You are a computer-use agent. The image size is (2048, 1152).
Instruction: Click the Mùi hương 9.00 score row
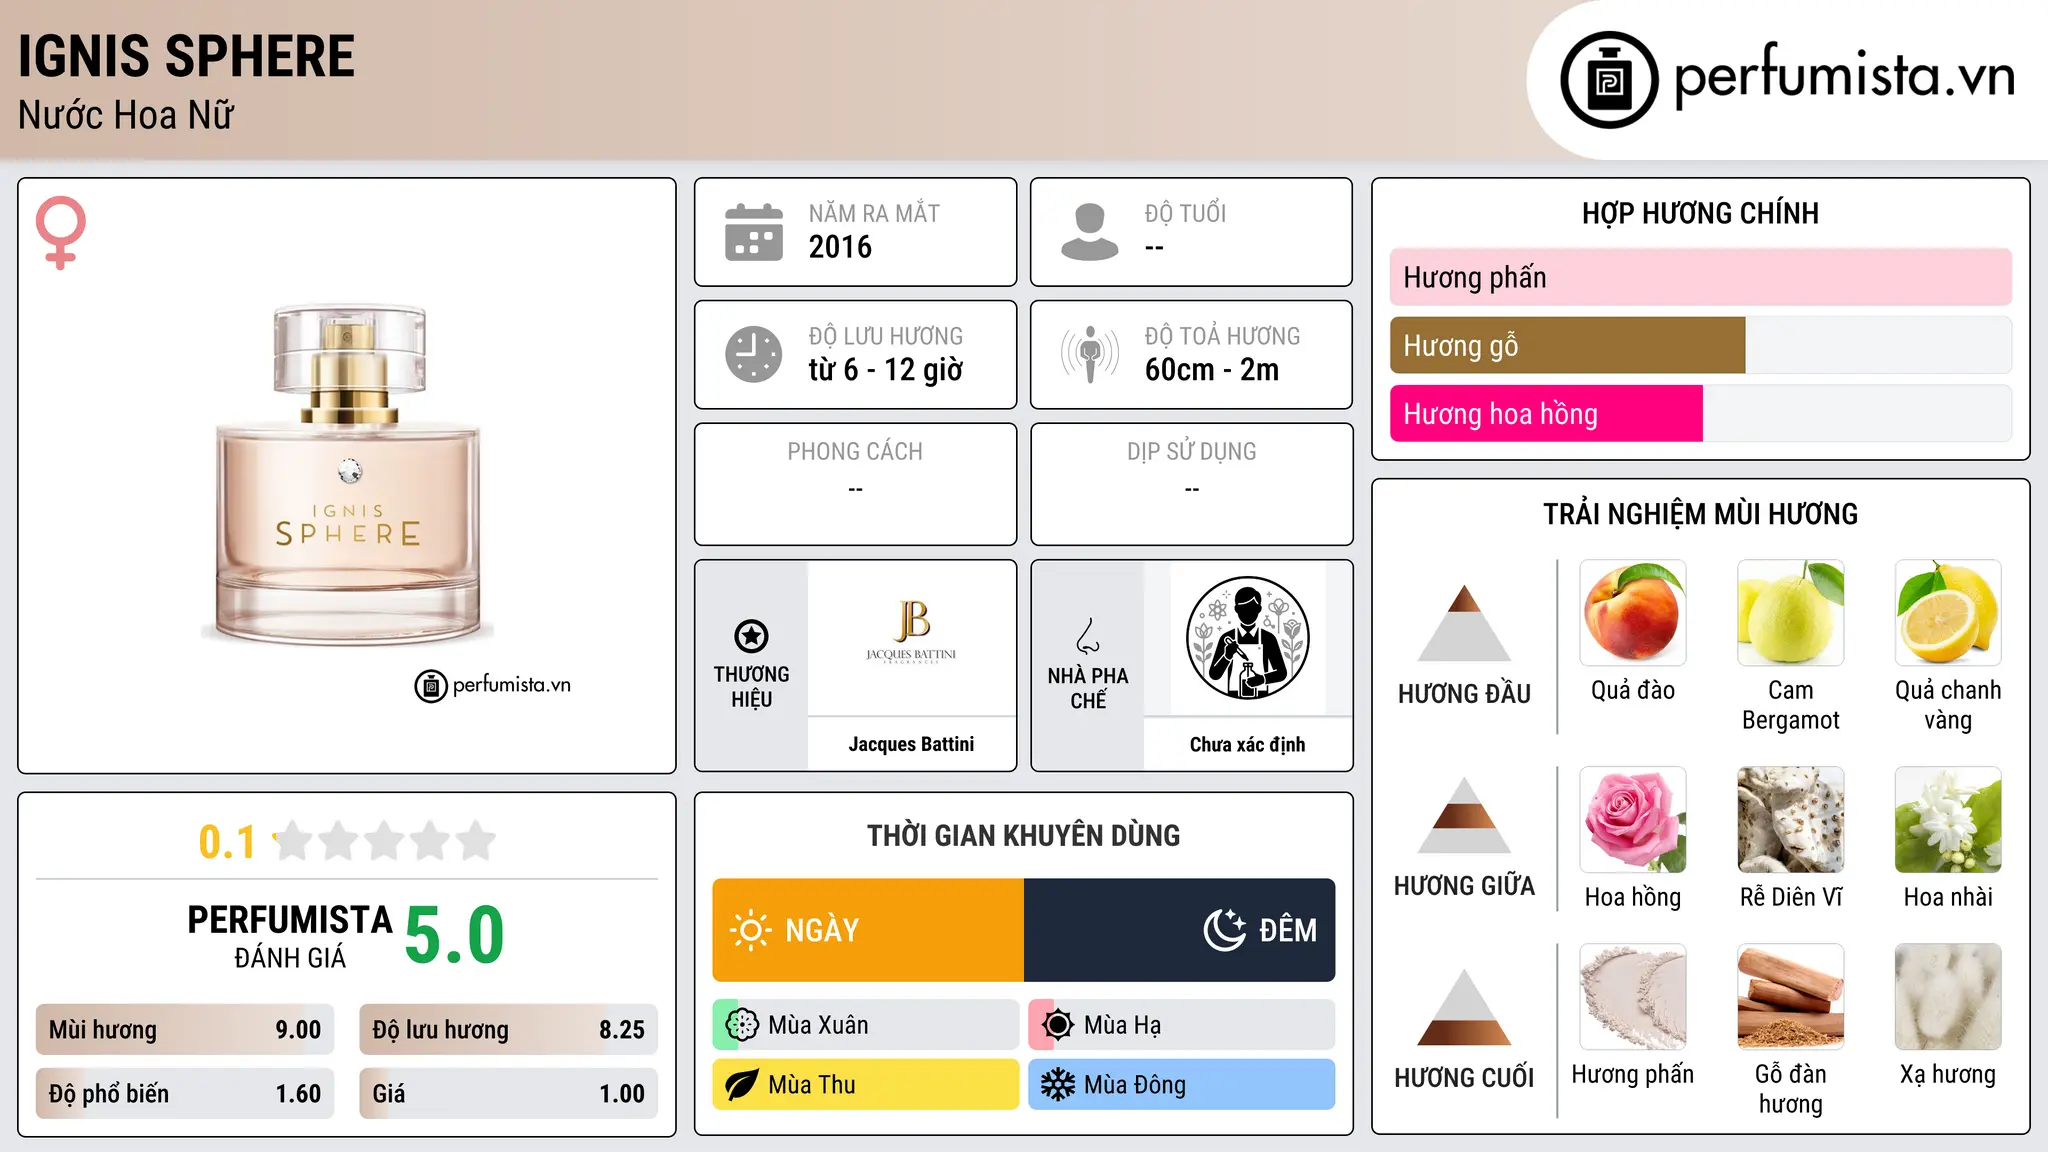click(x=185, y=1030)
